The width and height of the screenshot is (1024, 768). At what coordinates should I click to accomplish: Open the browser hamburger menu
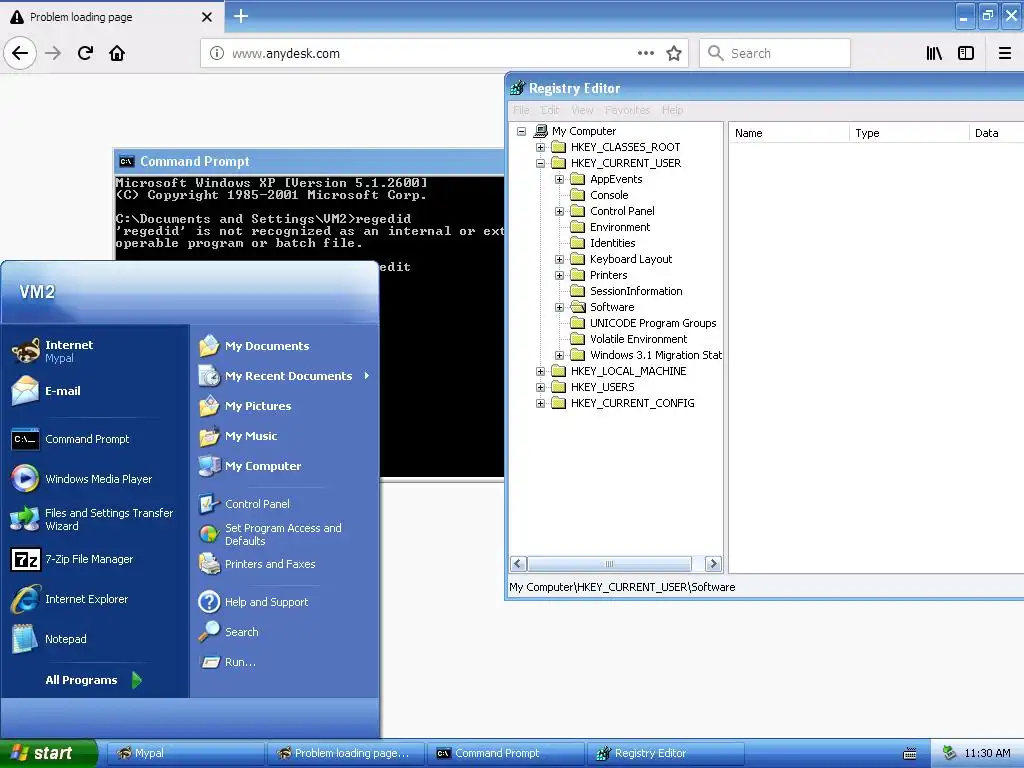point(1005,53)
